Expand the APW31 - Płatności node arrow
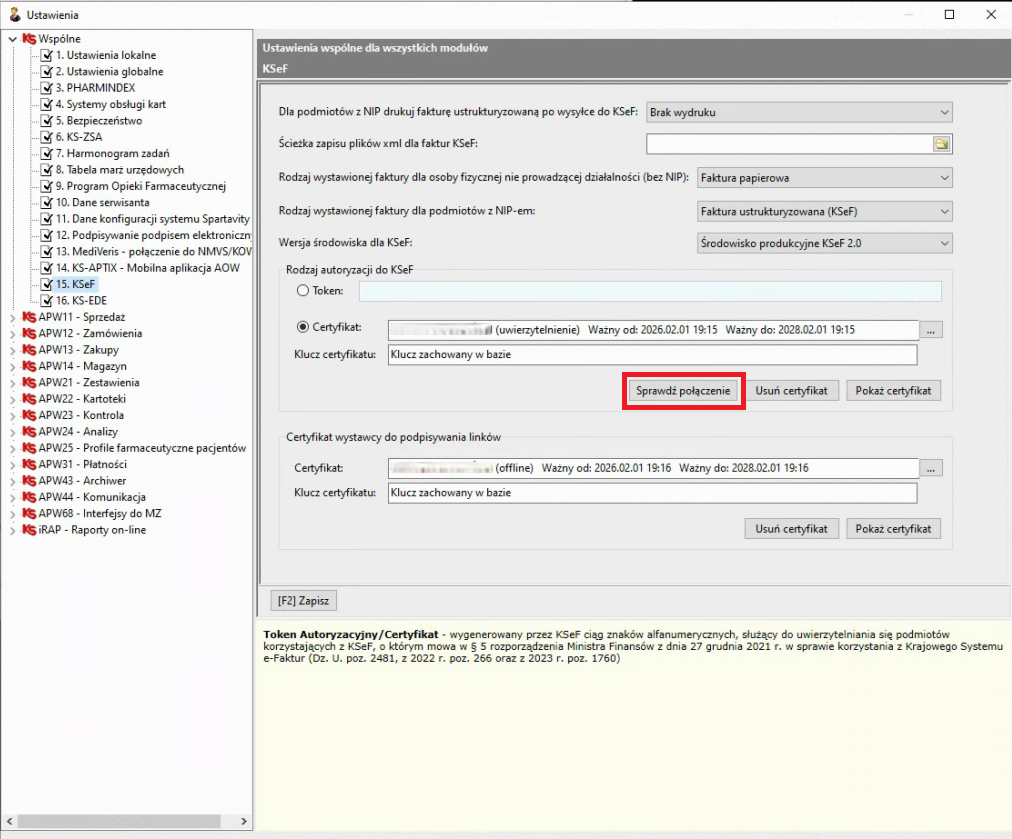Viewport: 1012px width, 839px height. [12, 464]
